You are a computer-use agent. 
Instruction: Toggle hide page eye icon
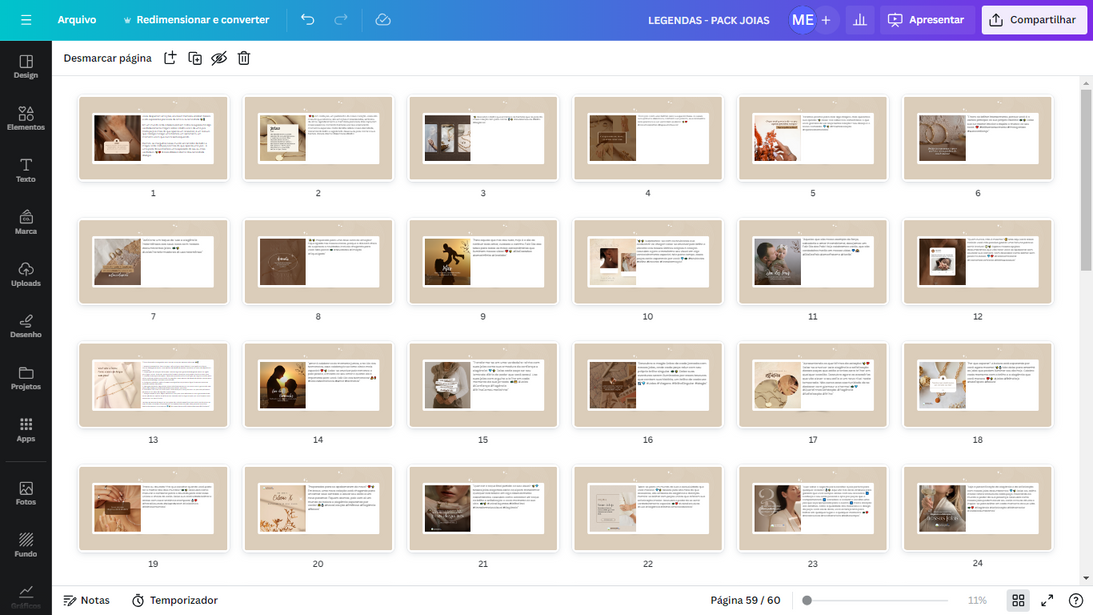pos(219,58)
